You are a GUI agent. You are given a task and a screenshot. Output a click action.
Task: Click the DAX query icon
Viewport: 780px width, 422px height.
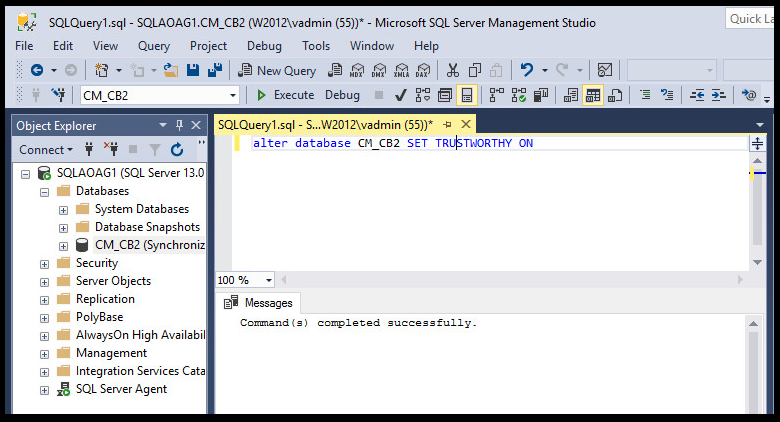pos(423,70)
